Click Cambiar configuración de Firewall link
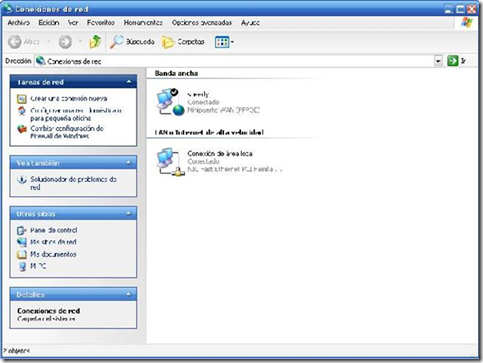Screen dimensions: 483x363 click(67, 132)
